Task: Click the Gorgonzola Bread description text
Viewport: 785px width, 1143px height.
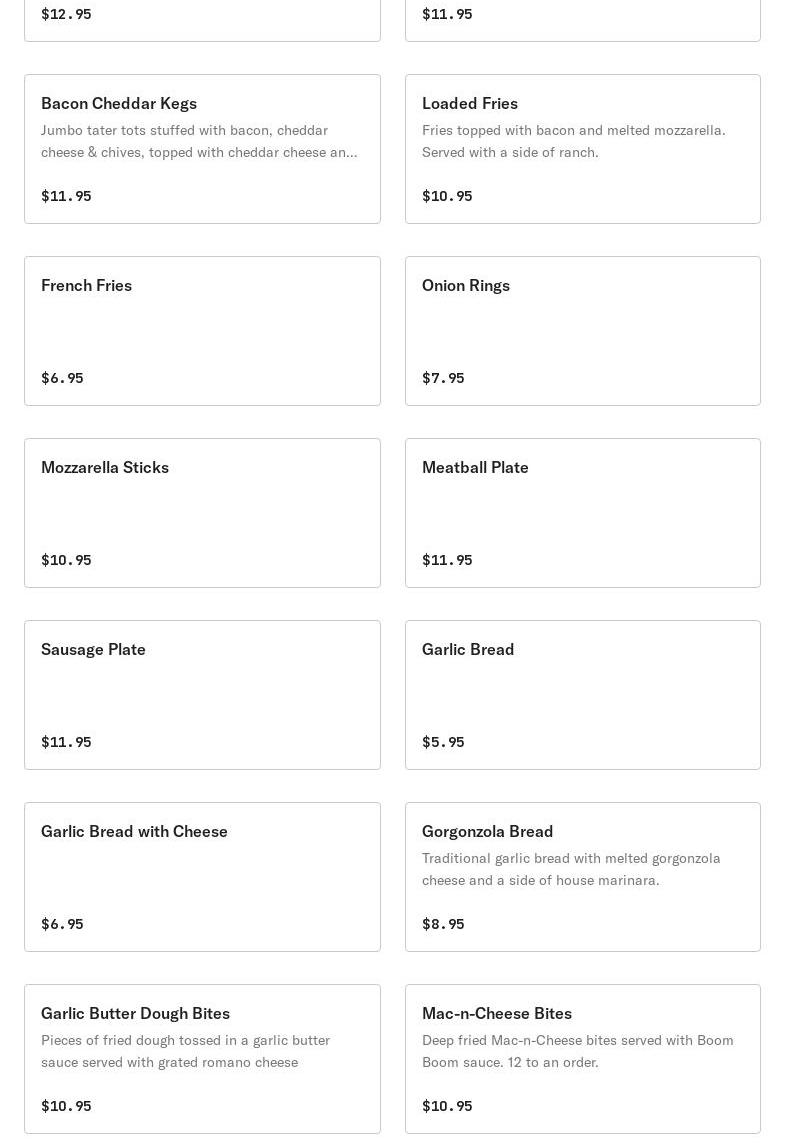Action: [x=571, y=869]
